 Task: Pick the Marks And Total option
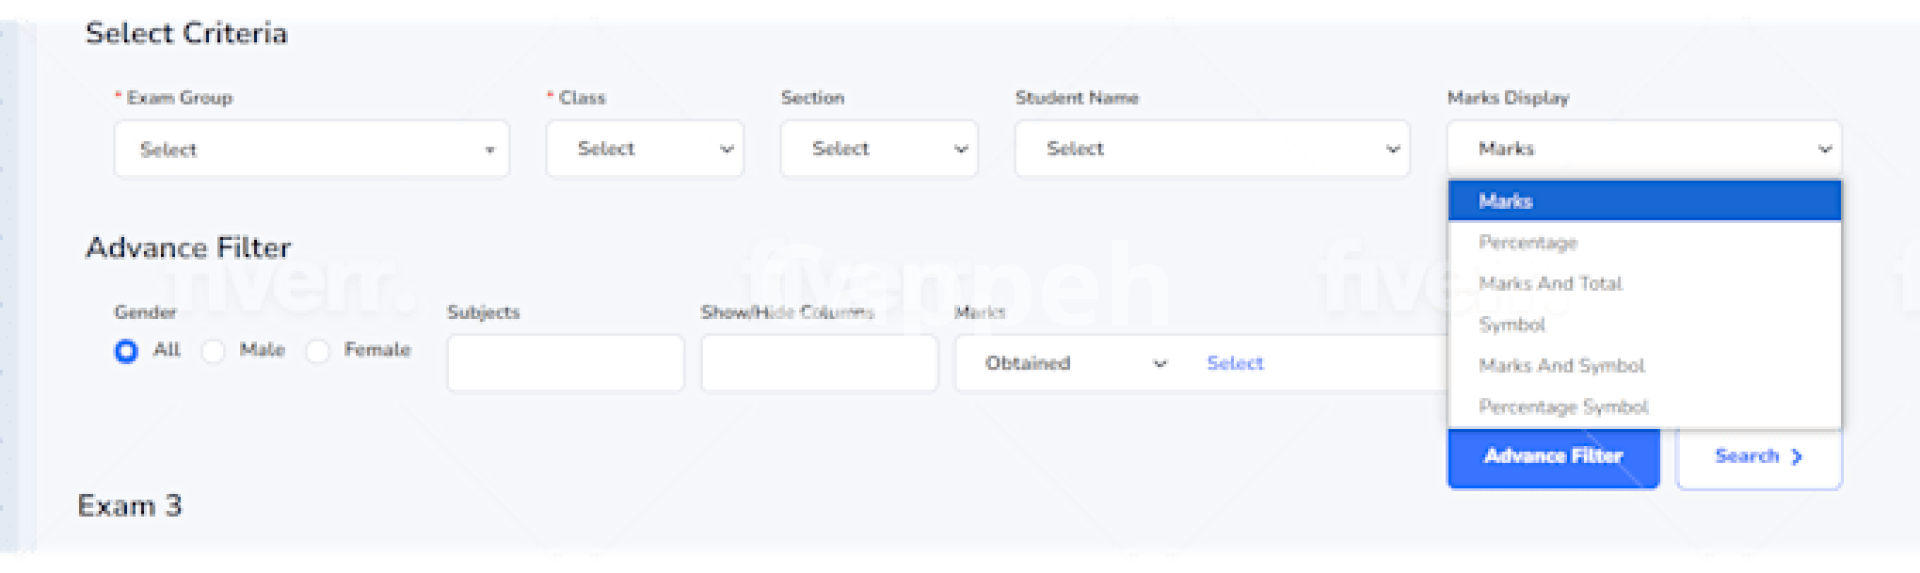tap(1550, 284)
